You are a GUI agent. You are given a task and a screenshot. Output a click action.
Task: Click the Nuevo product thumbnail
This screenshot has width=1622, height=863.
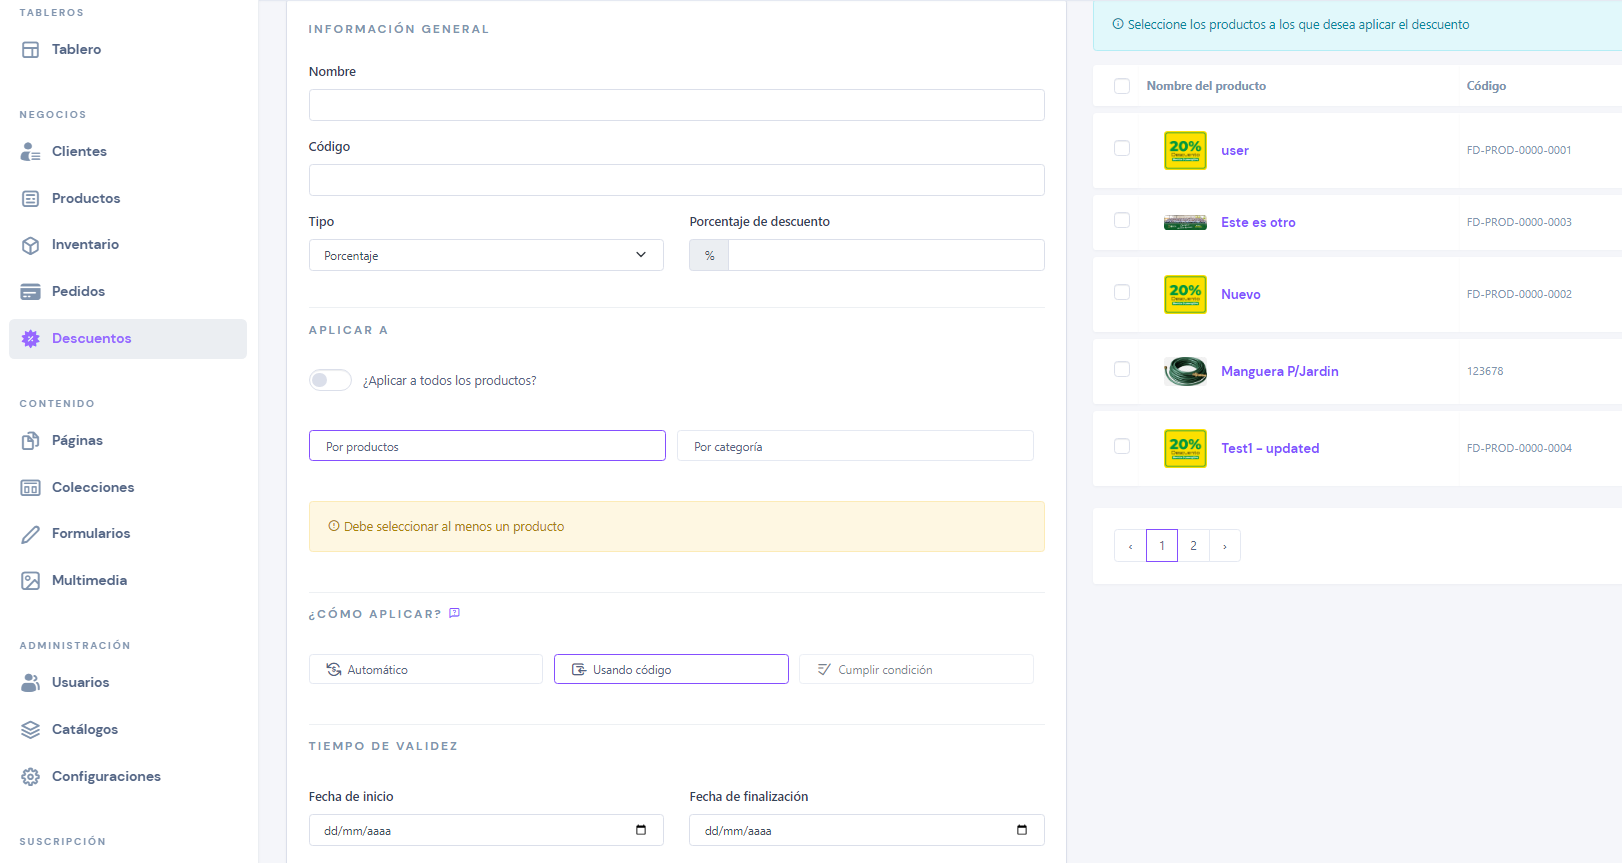point(1185,294)
